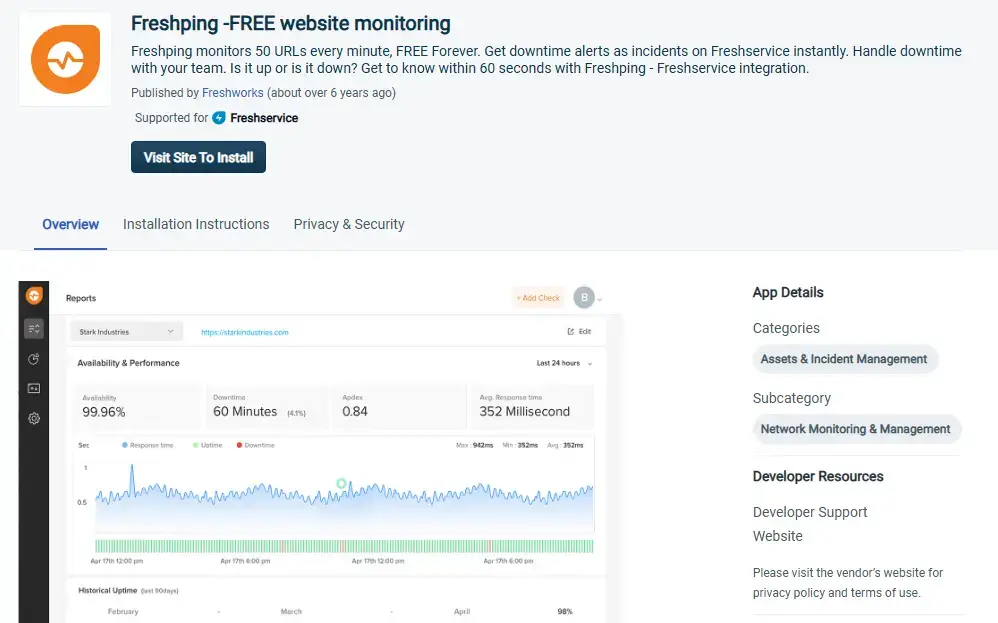Click the green uptime status bar strip

[x=344, y=546]
